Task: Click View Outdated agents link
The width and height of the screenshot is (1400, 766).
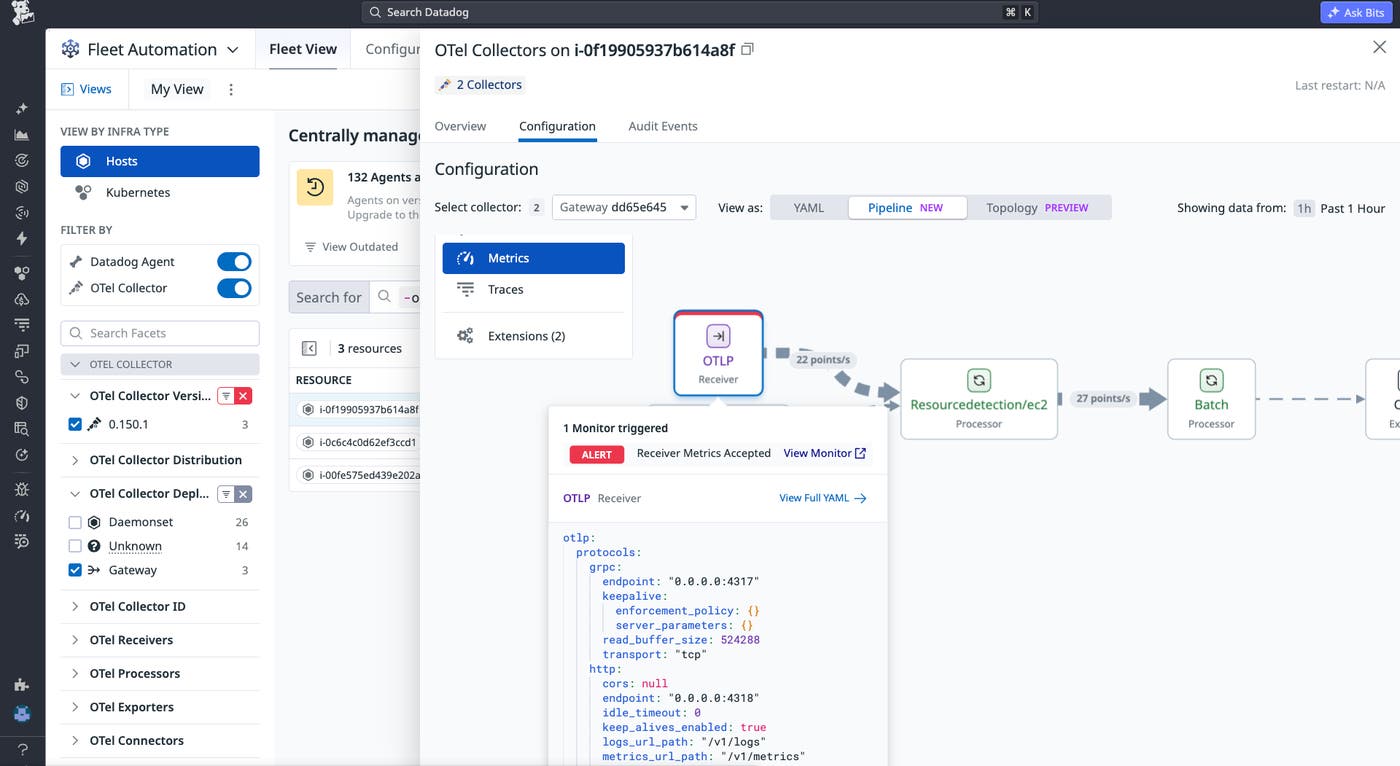Action: (351, 247)
